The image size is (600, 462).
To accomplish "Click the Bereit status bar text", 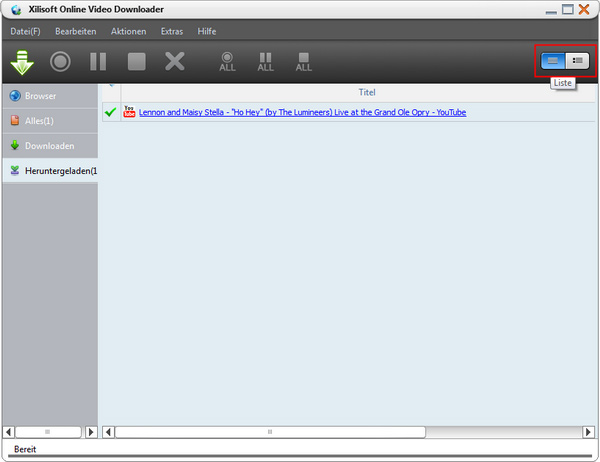I will tap(25, 449).
